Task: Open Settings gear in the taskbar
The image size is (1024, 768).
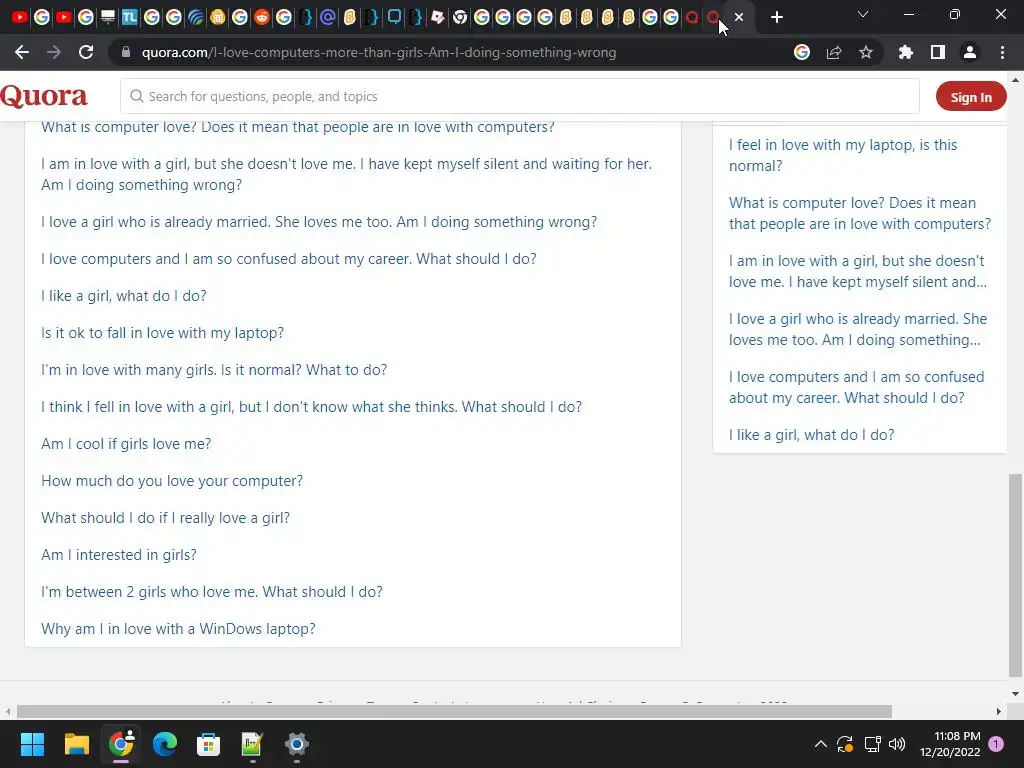Action: coord(296,744)
